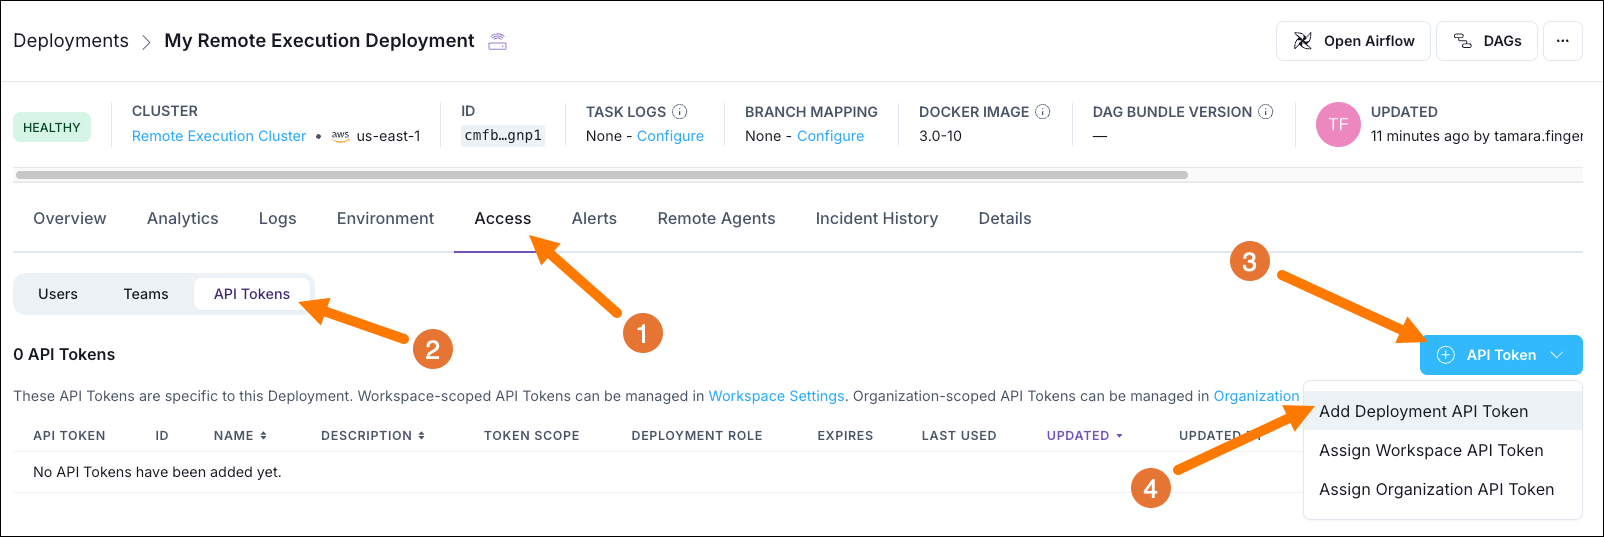Click the horizontal scrollbar under deployment info
The width and height of the screenshot is (1604, 537).
point(601,175)
